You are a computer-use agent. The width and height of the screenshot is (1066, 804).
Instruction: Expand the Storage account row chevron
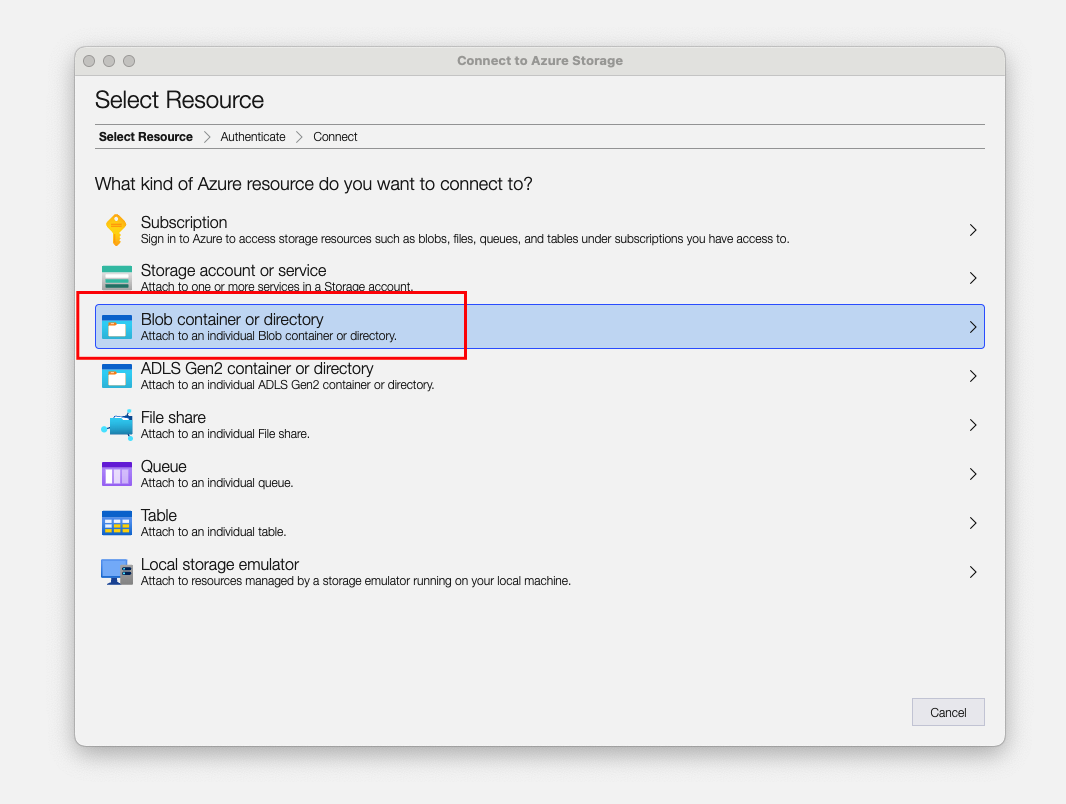(x=973, y=278)
